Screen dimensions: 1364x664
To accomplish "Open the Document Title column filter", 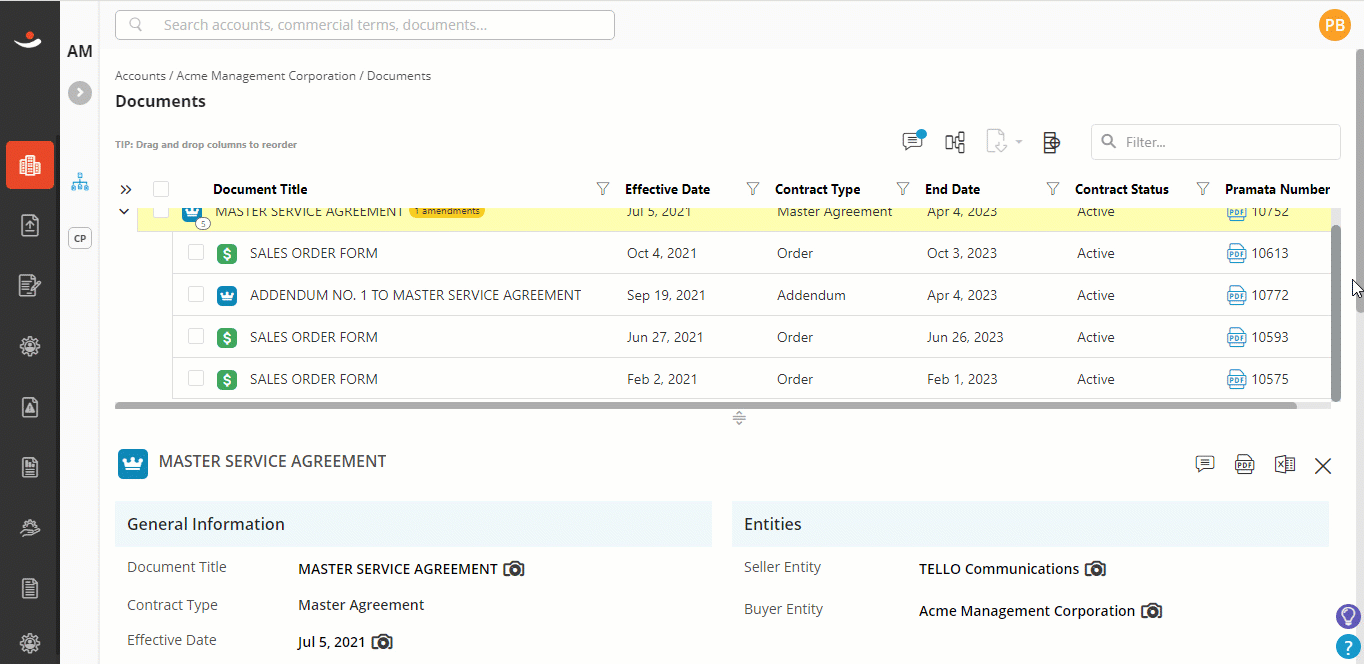I will click(603, 189).
